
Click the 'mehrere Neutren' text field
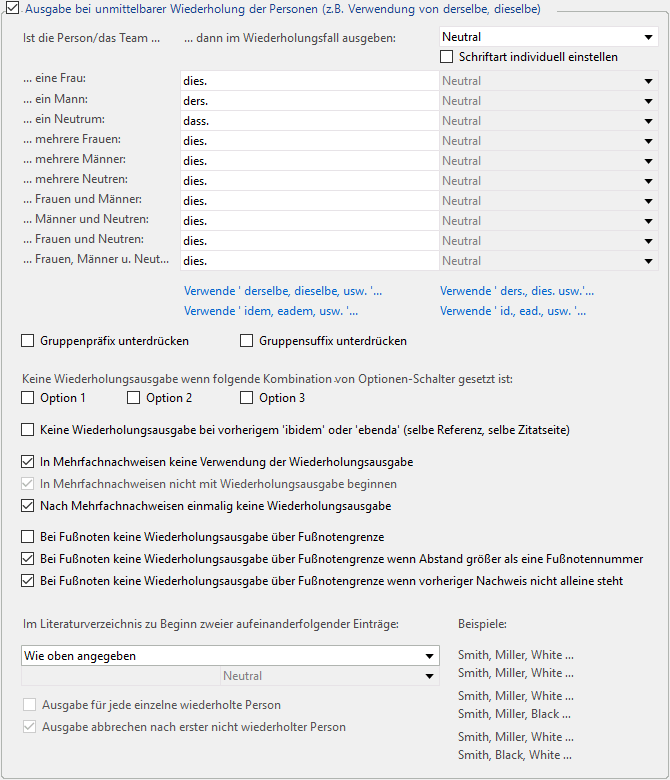(310, 181)
